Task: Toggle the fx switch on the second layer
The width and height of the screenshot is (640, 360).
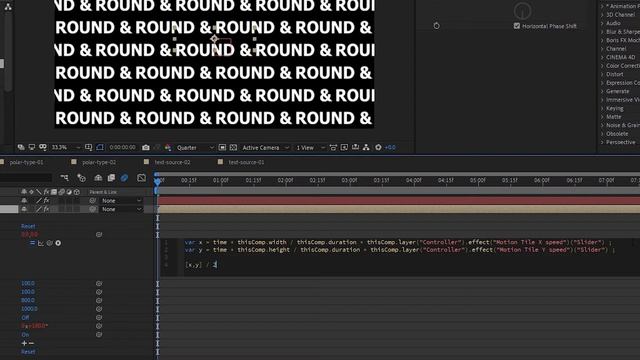Action: 47,209
